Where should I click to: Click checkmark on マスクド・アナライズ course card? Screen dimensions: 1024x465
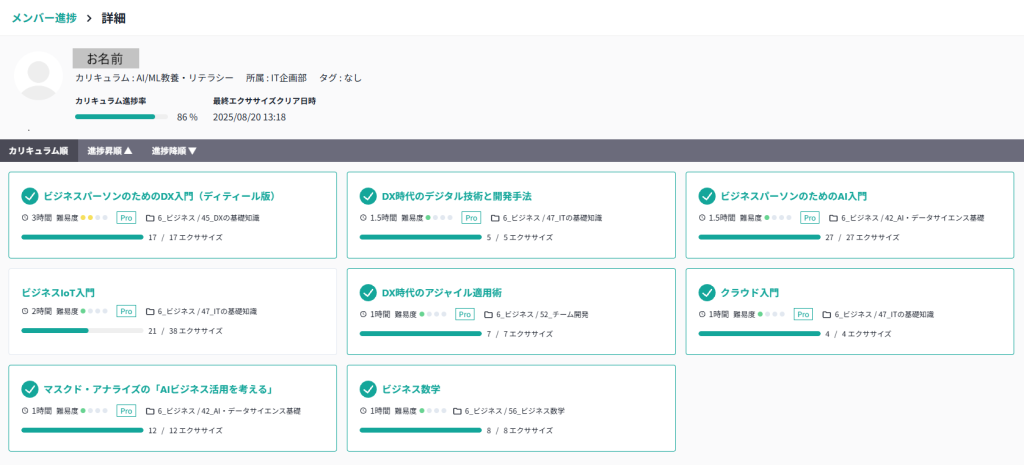tap(30, 390)
